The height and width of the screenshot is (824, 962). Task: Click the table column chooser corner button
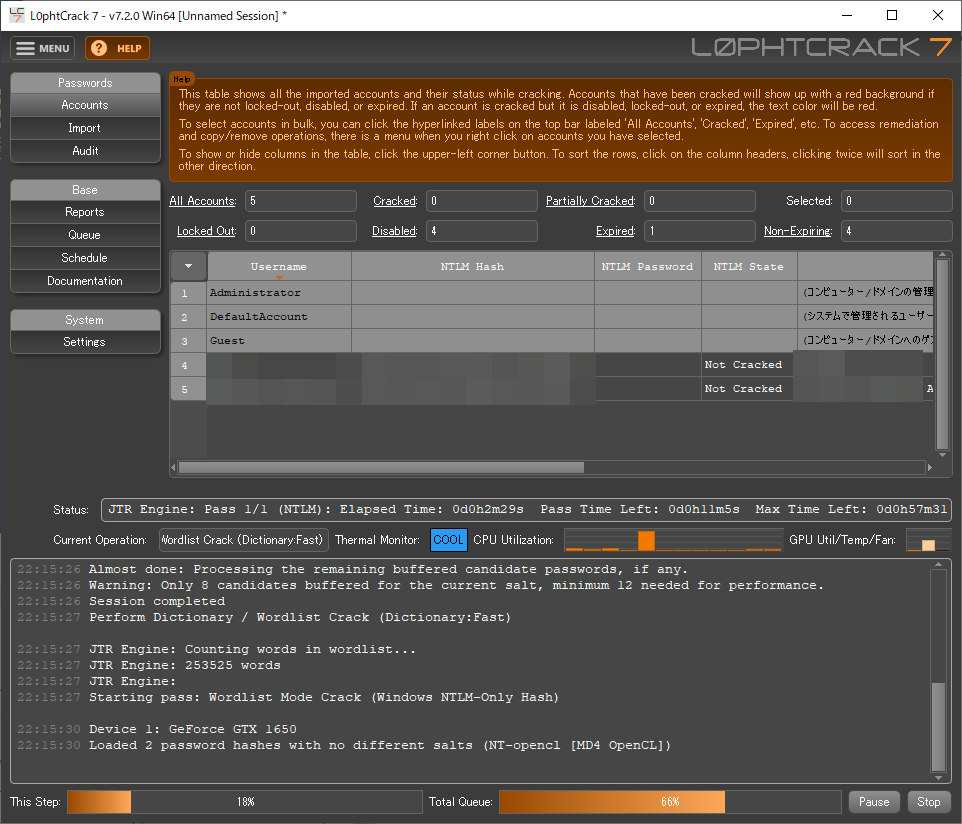(188, 266)
